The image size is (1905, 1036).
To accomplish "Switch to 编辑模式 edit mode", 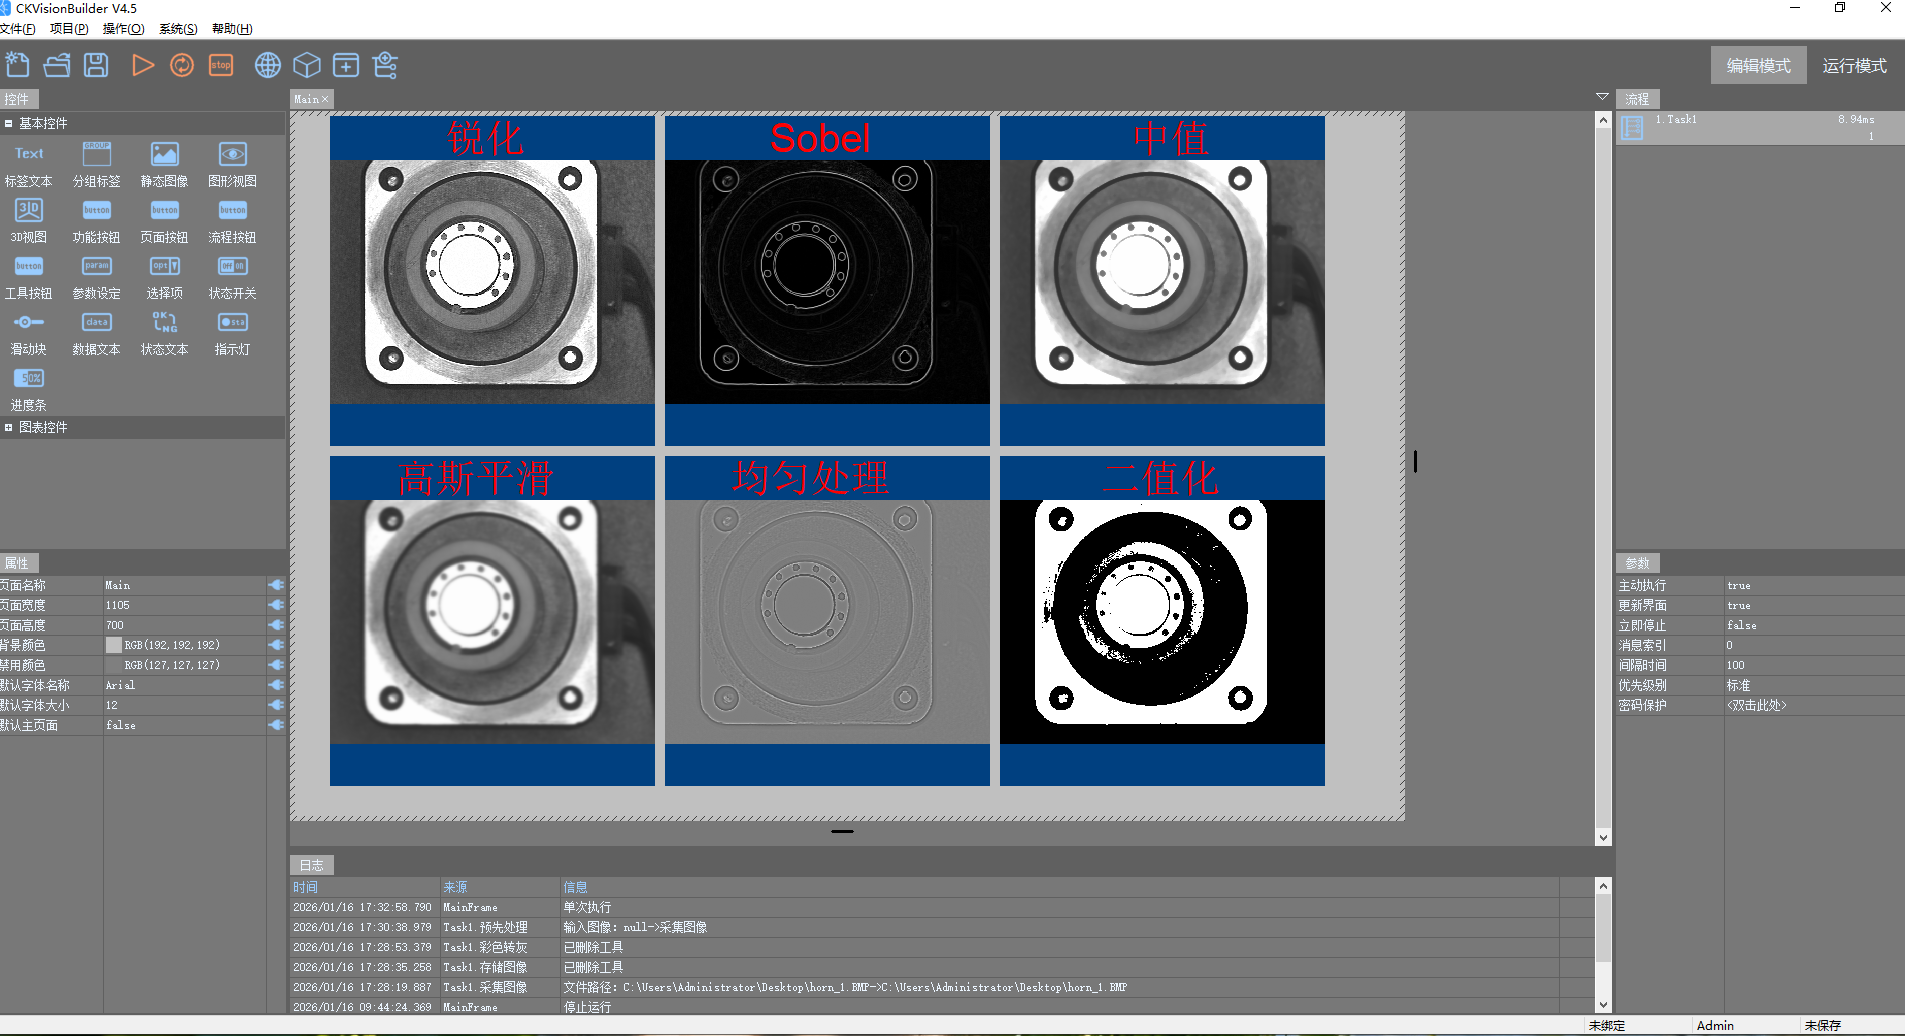I will pos(1758,66).
